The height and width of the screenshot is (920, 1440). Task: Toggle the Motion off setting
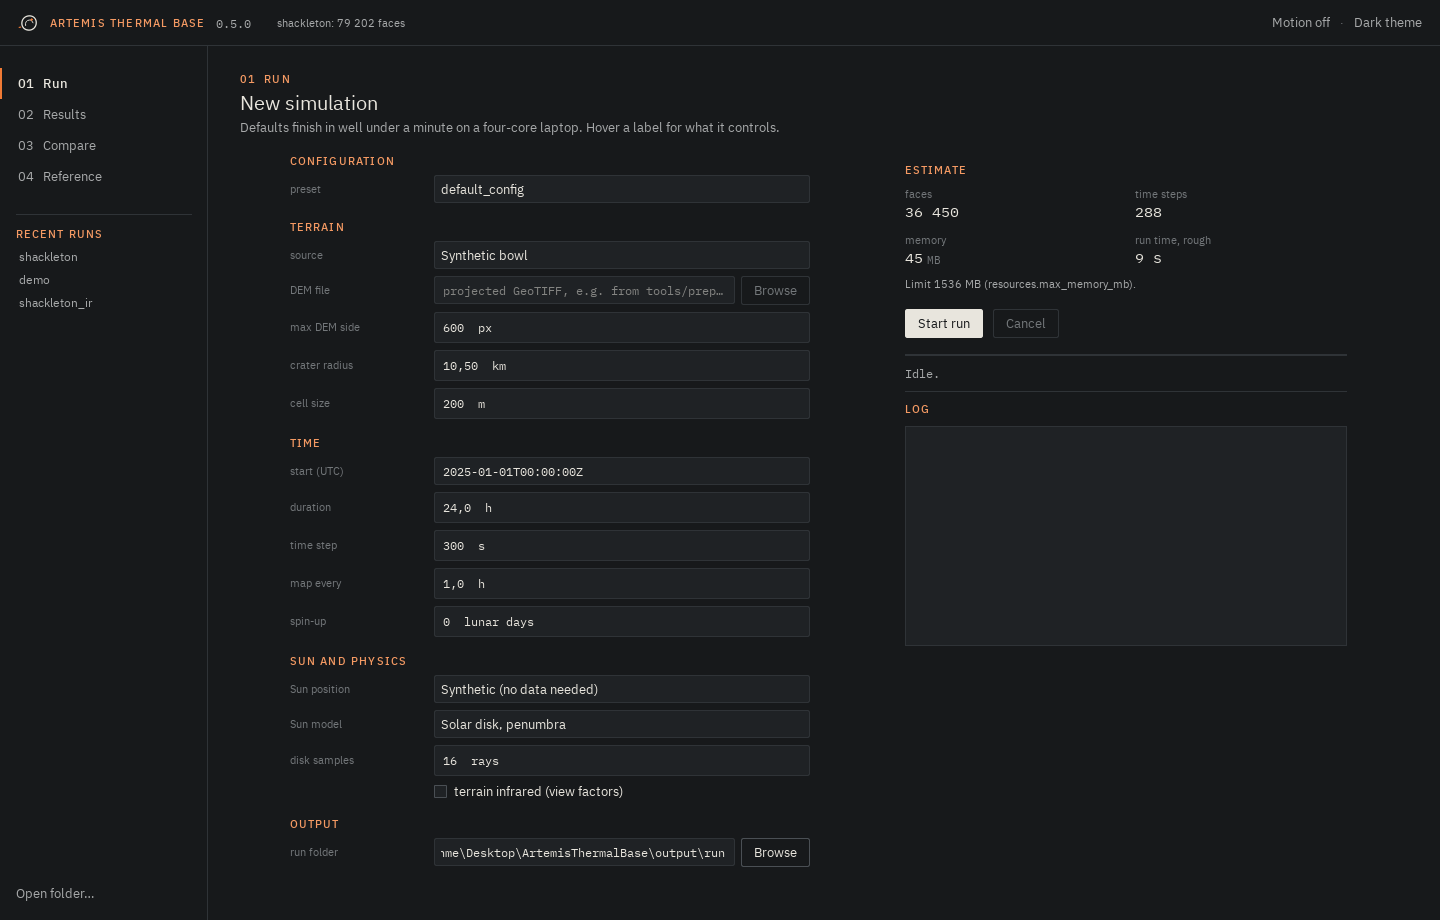[1300, 23]
